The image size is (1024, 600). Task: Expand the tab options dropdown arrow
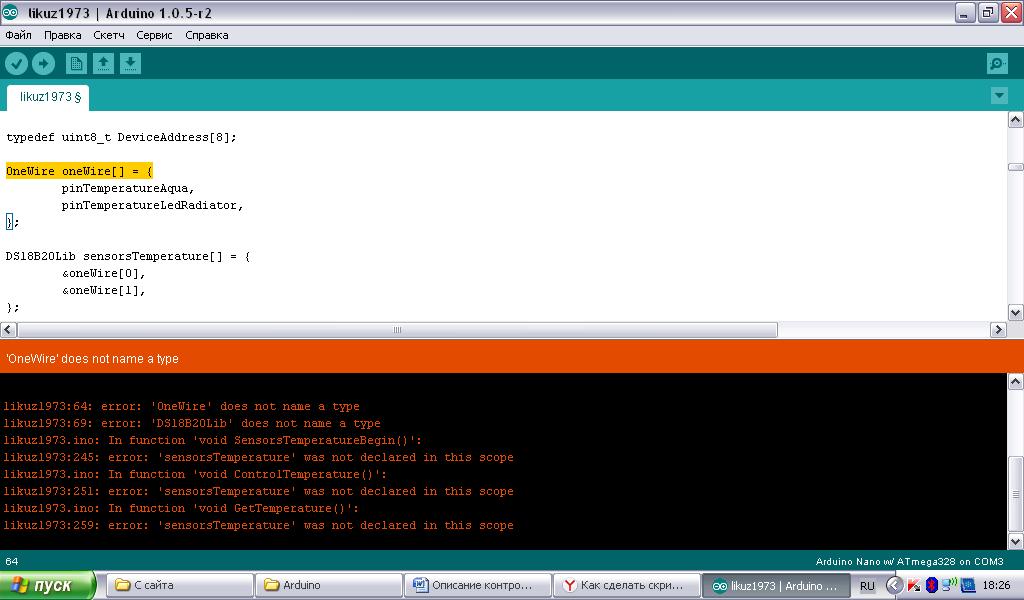(x=998, y=96)
